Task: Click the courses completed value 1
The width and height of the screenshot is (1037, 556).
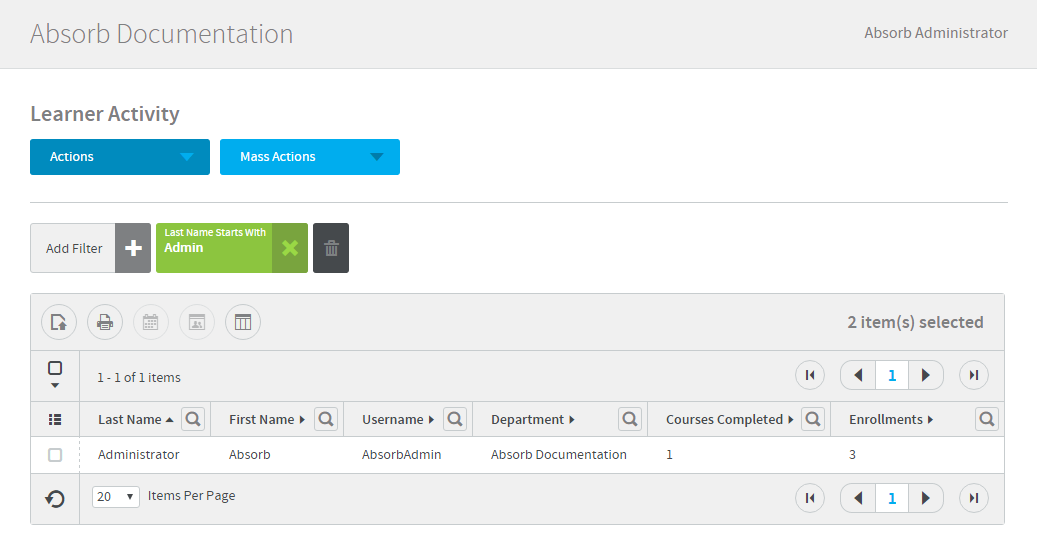Action: tap(669, 455)
